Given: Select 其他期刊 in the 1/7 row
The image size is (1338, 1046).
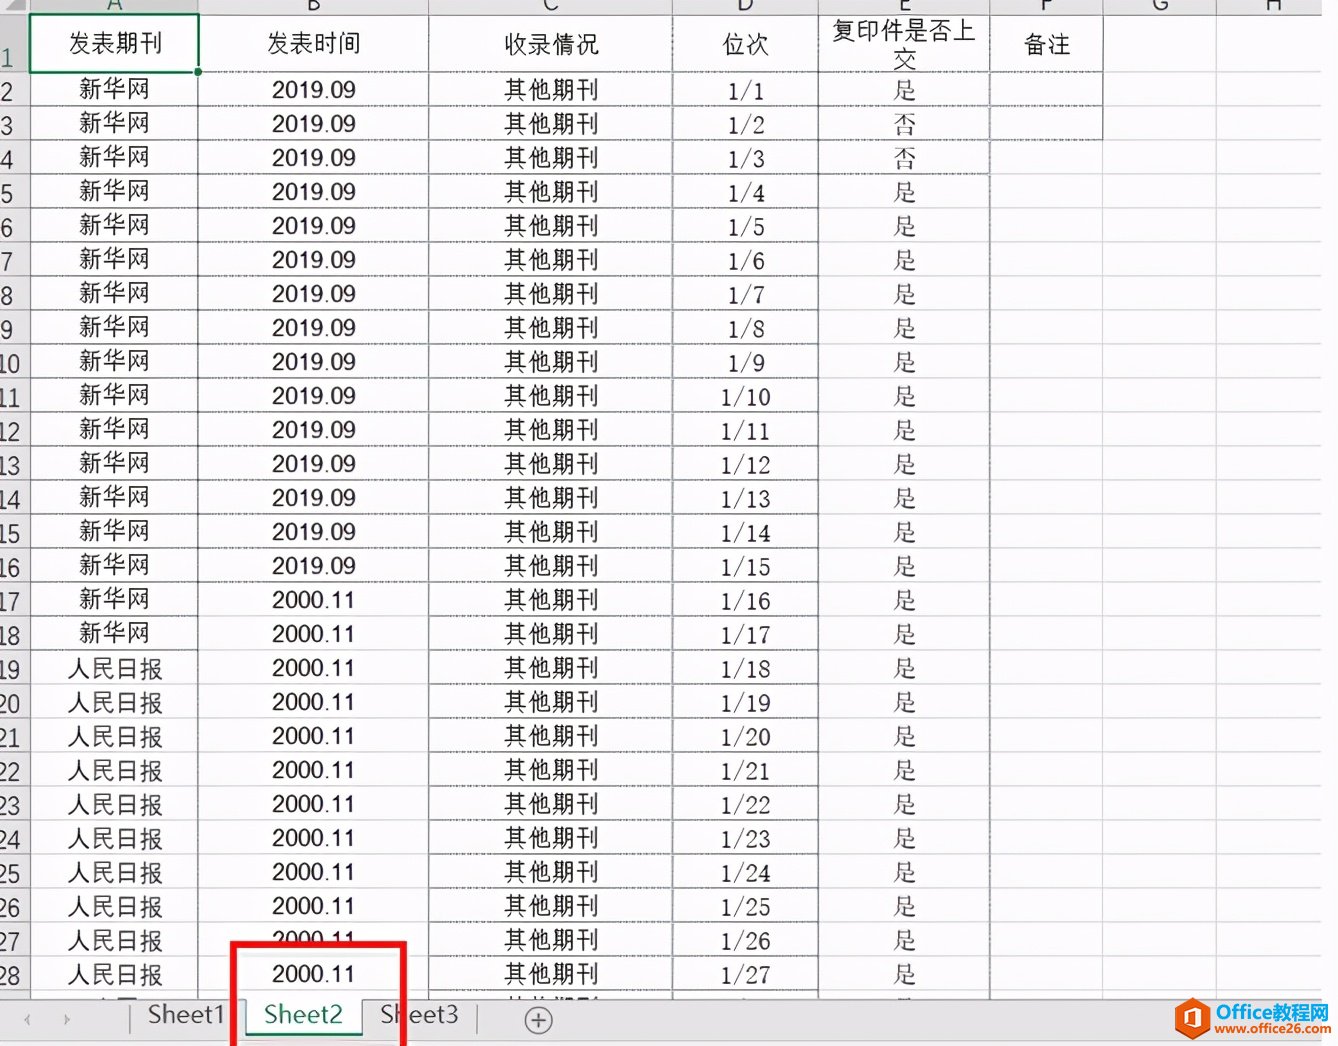Looking at the screenshot, I should pyautogui.click(x=551, y=294).
